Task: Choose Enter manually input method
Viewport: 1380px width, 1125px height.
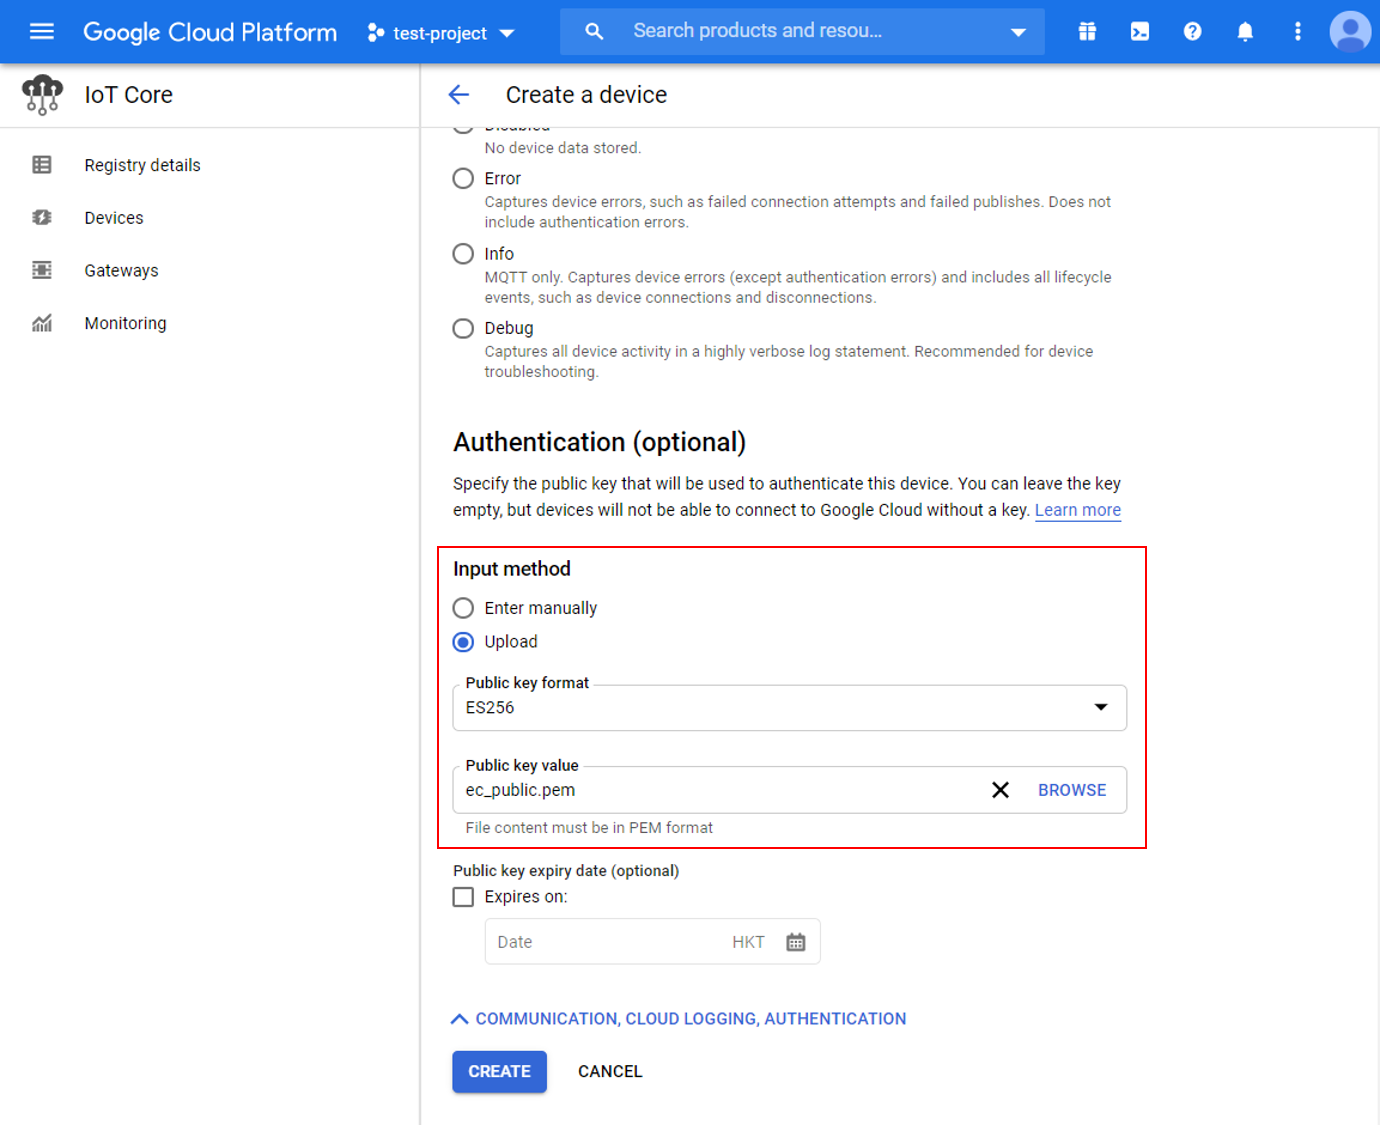Action: pos(463,608)
